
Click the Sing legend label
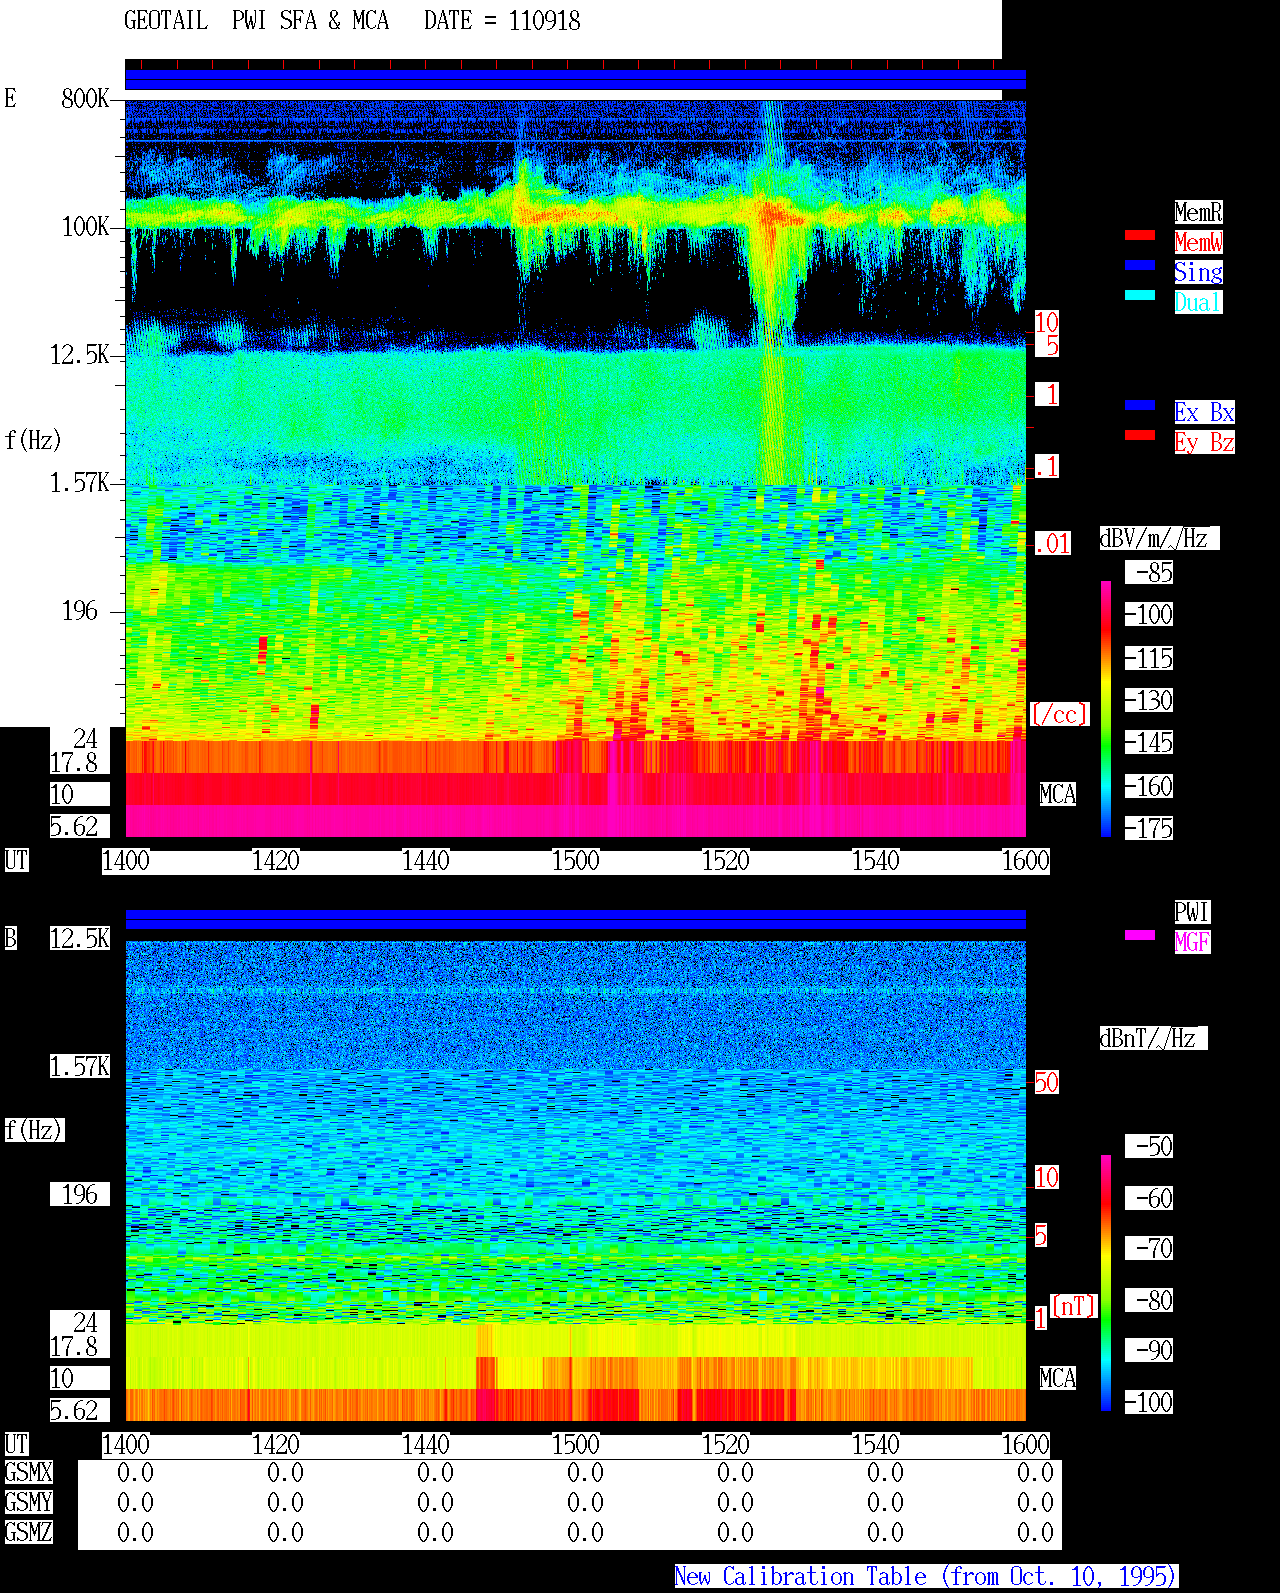click(1198, 272)
